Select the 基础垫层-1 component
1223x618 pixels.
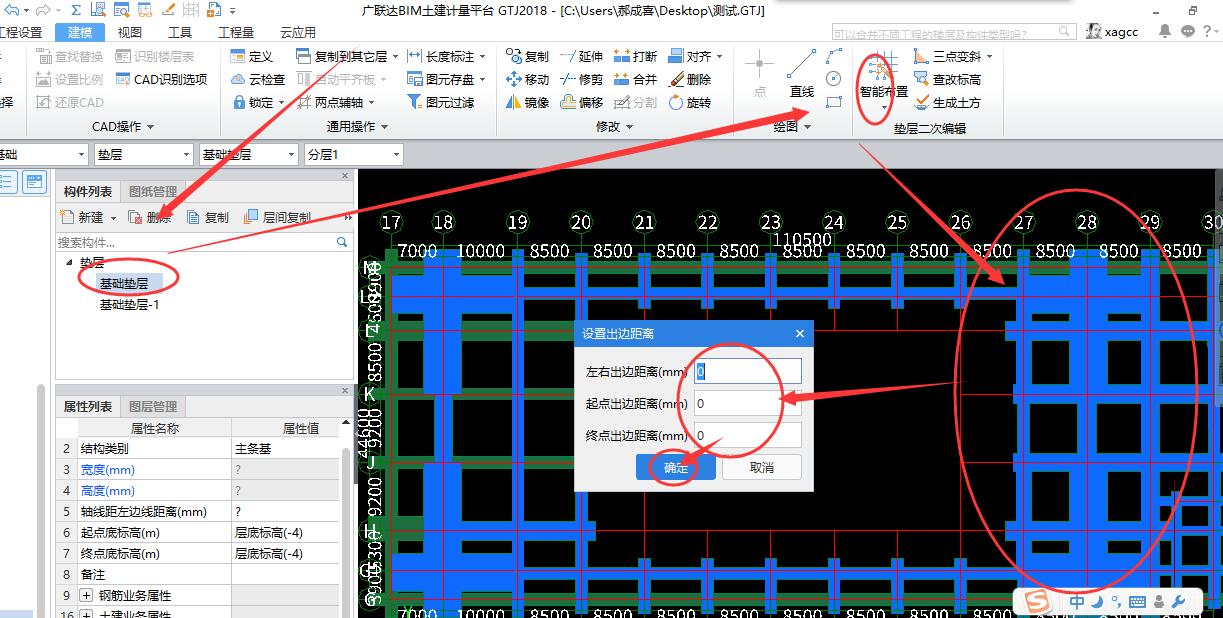point(130,304)
